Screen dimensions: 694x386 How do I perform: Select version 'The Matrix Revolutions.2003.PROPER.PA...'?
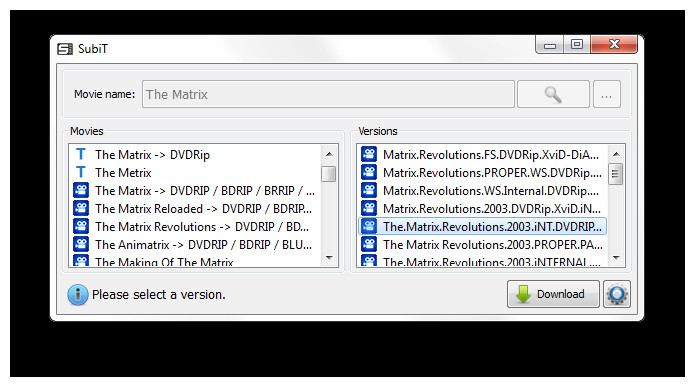tap(483, 244)
